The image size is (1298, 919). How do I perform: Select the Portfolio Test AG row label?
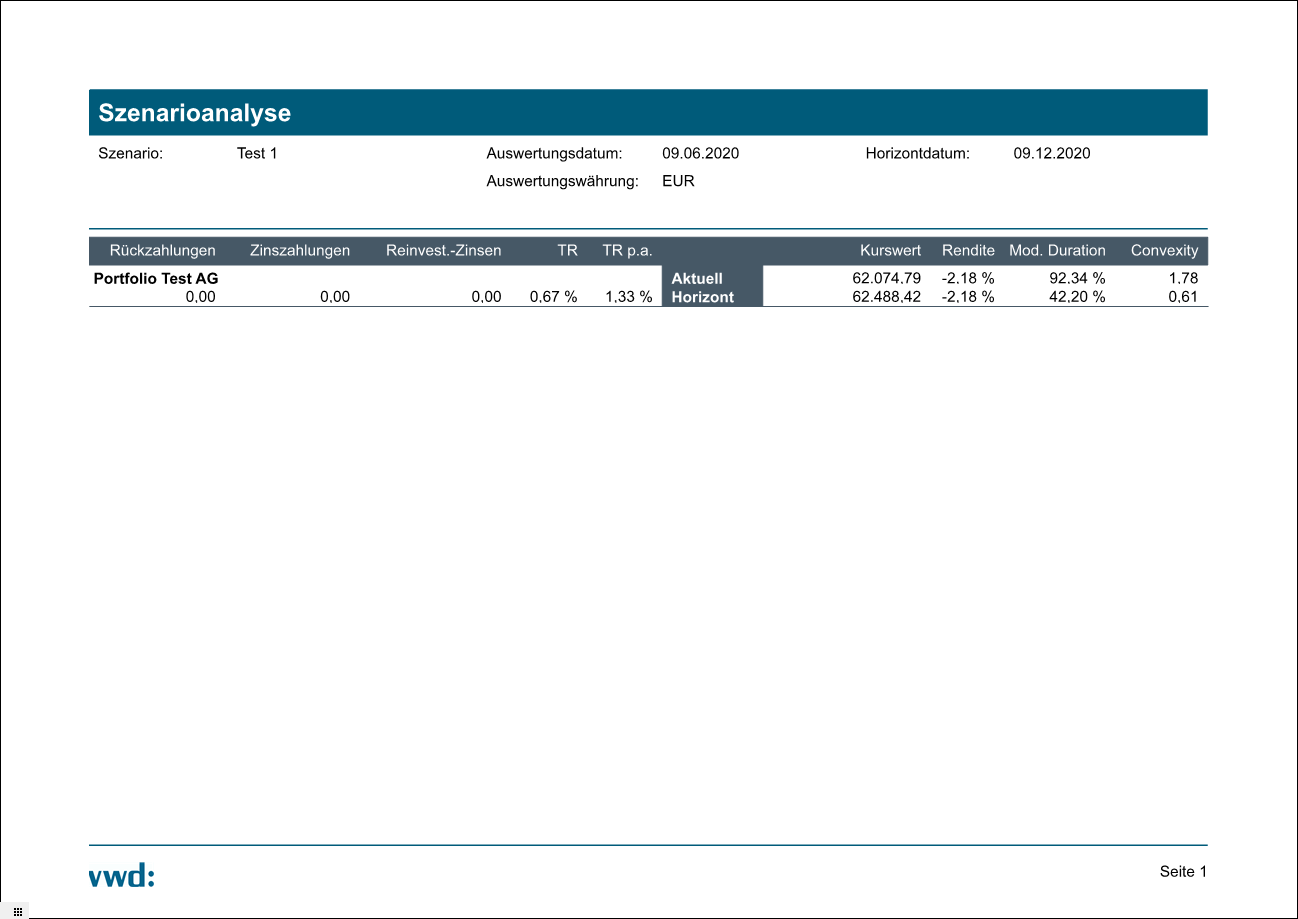coord(156,279)
